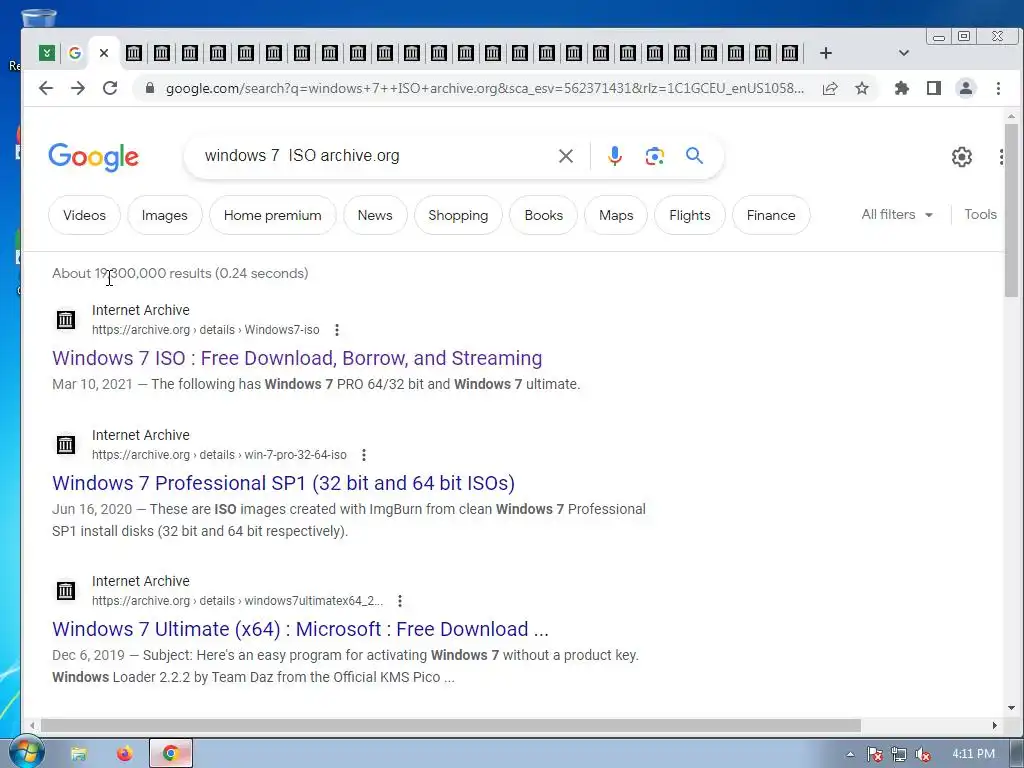Select the Home premium filter chip
This screenshot has height=768, width=1024.
tap(272, 215)
